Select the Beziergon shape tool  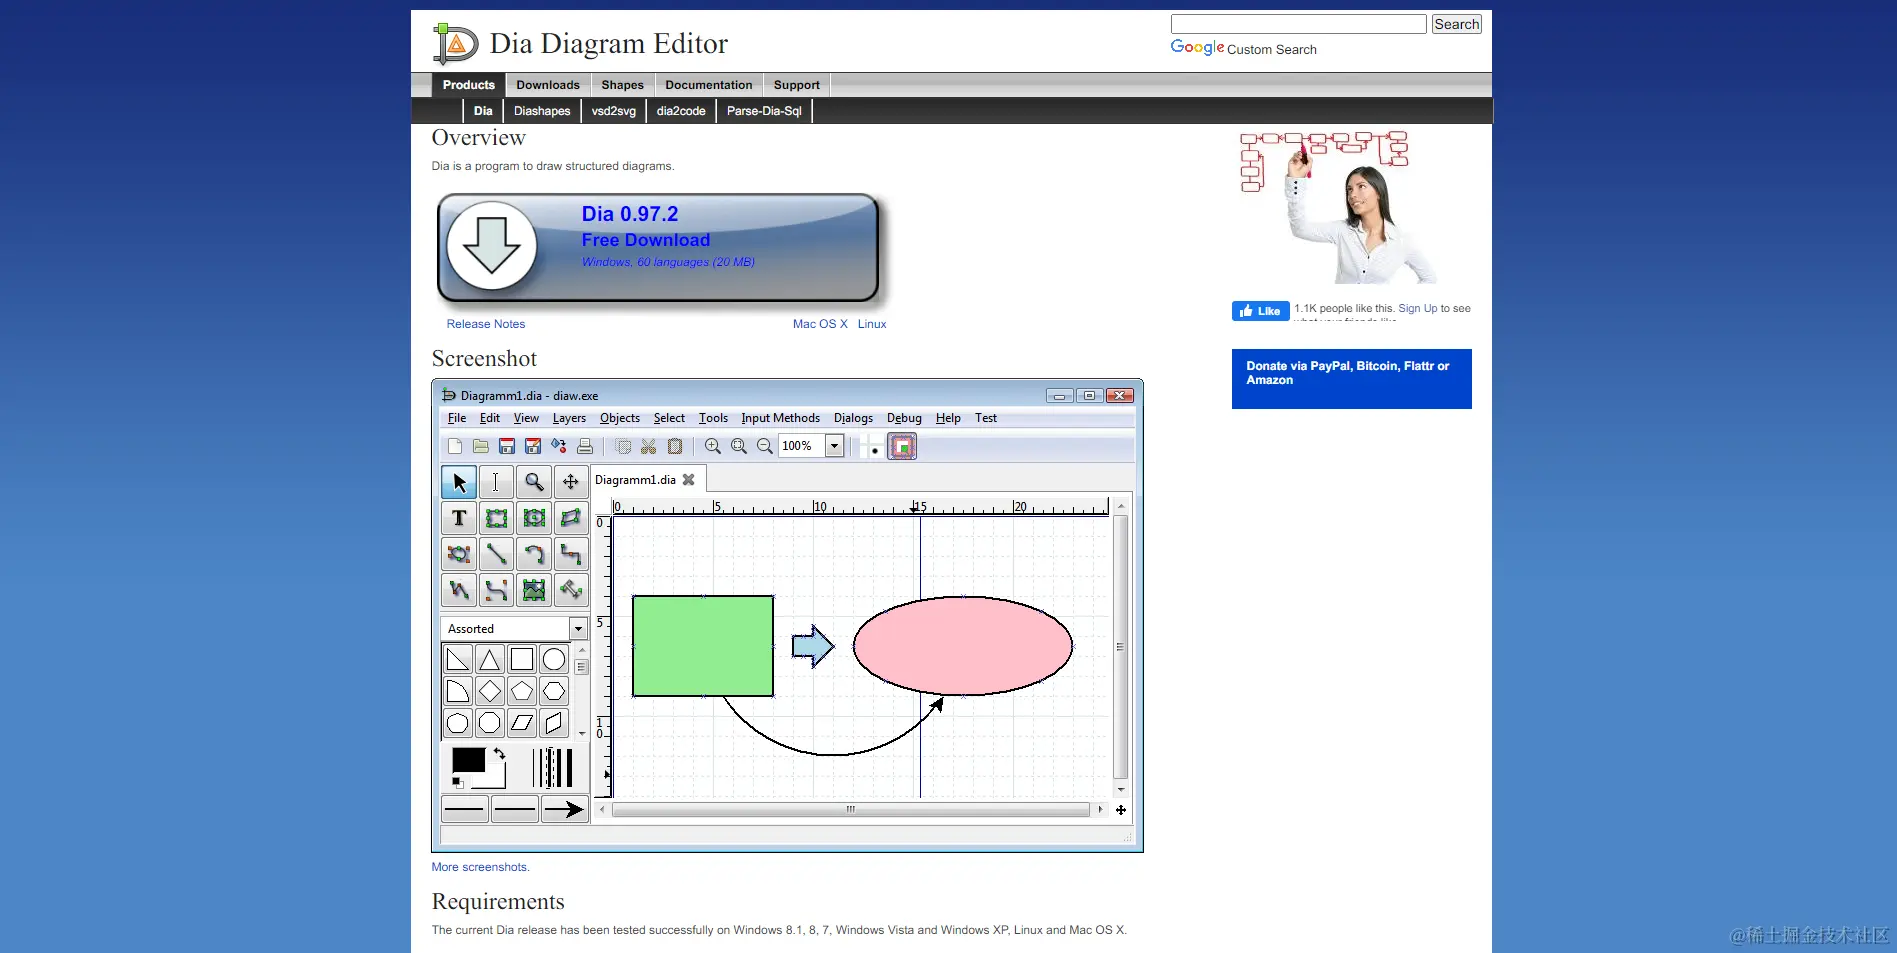[459, 554]
